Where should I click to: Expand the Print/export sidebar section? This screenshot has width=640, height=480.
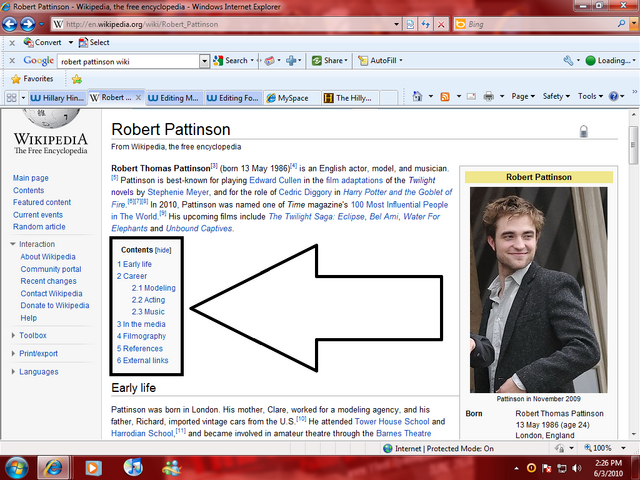click(x=13, y=353)
